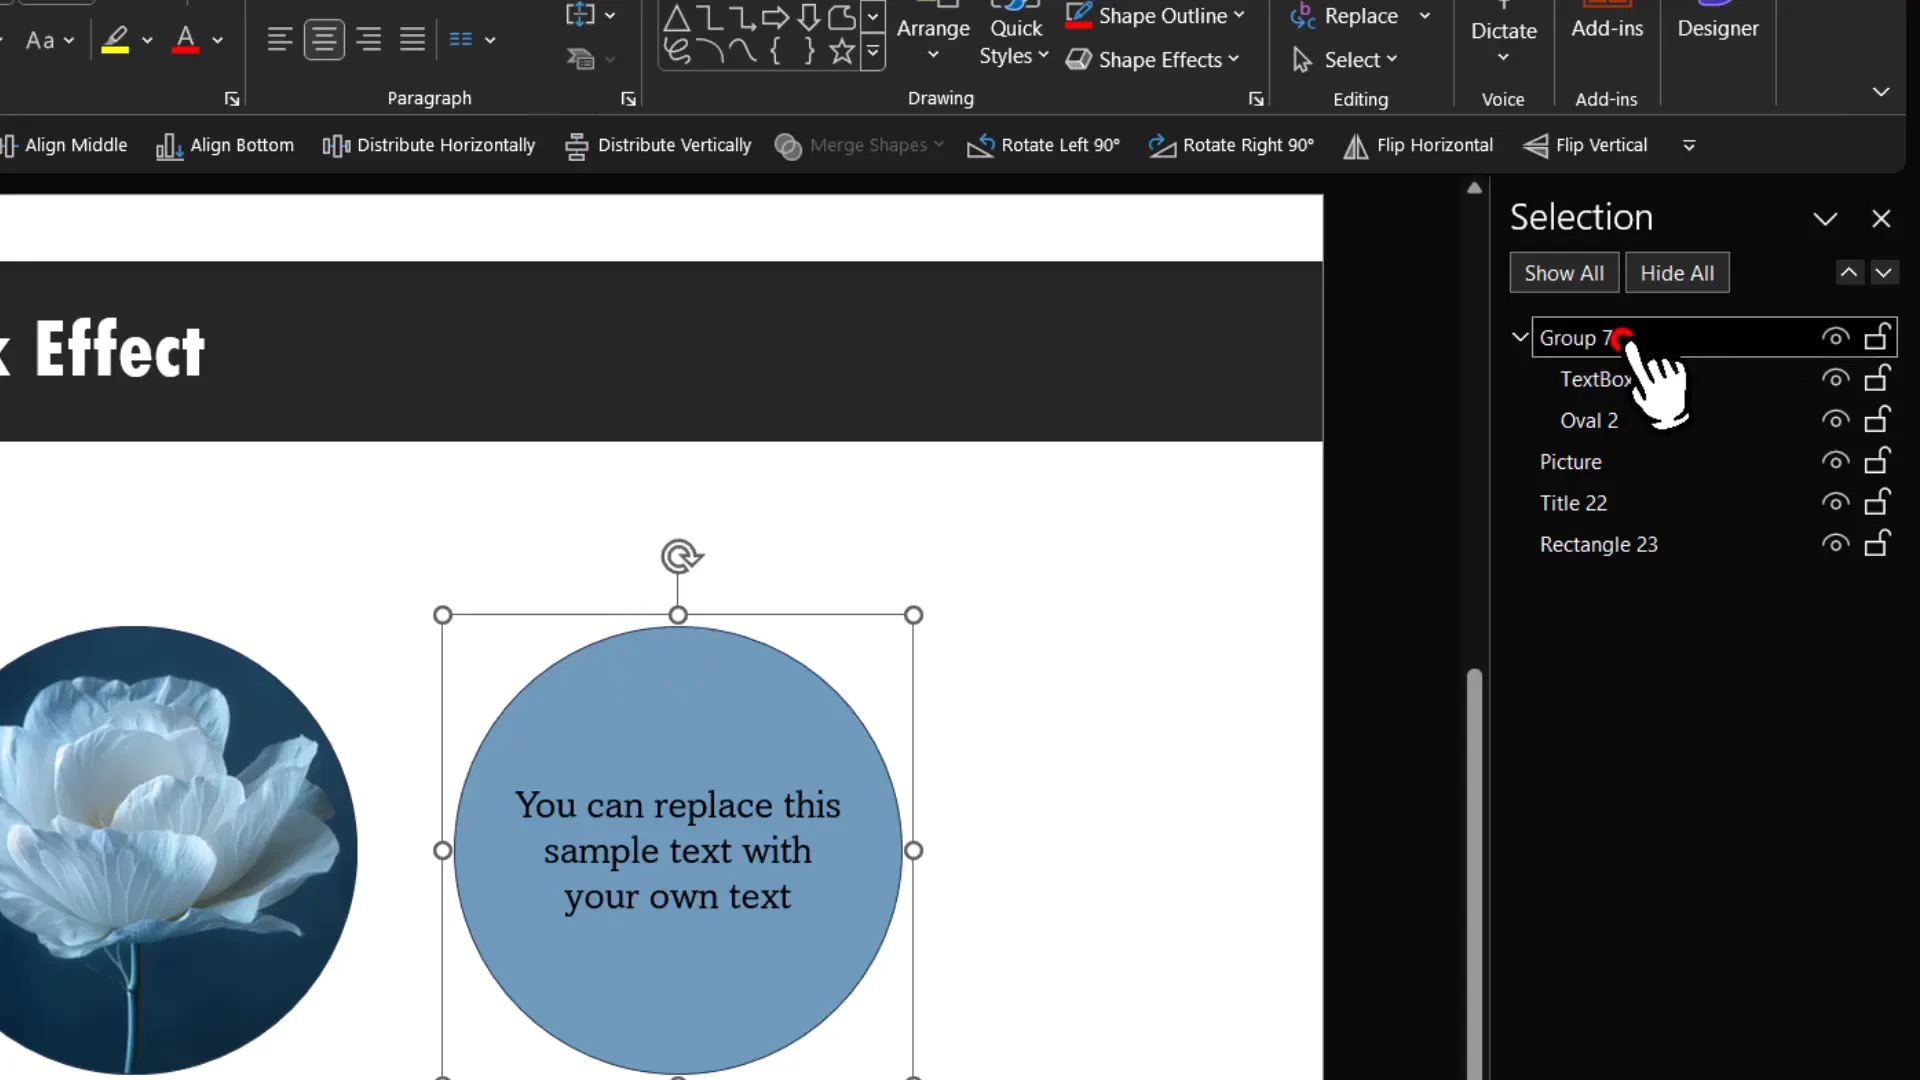Customize the Quick Access Toolbar dropdown
This screenshot has height=1080, width=1920.
click(x=1689, y=146)
